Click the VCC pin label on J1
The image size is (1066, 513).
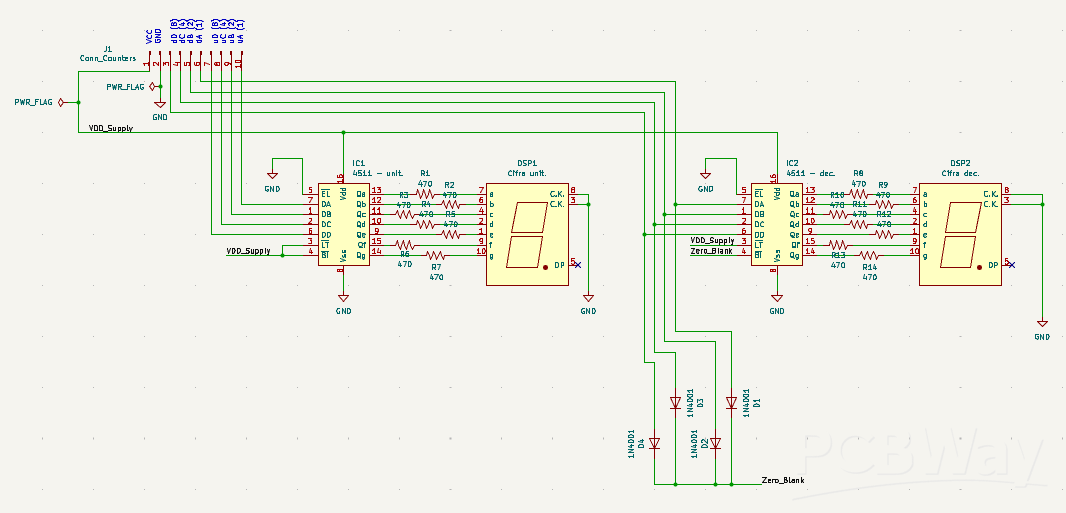(148, 36)
